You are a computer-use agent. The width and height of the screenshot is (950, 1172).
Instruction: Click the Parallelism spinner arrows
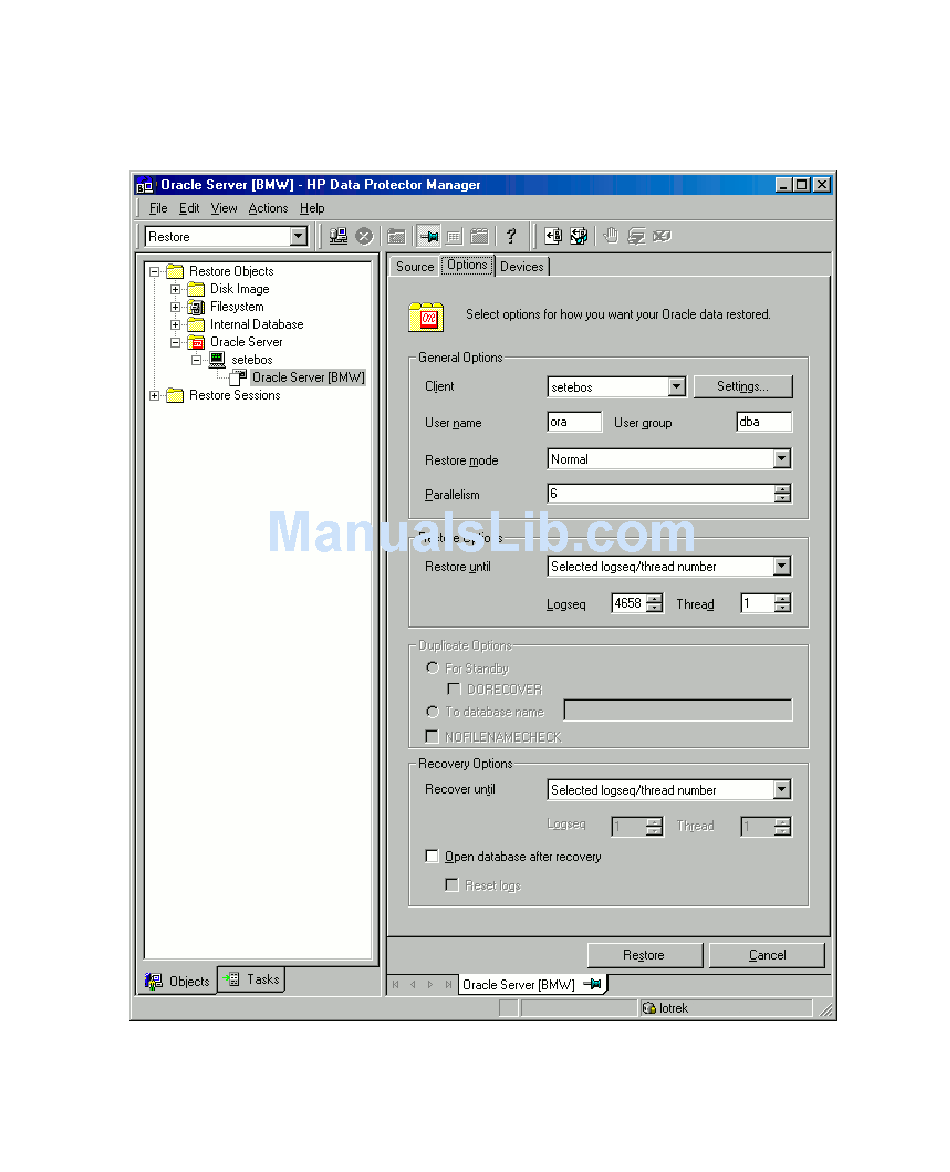point(782,493)
